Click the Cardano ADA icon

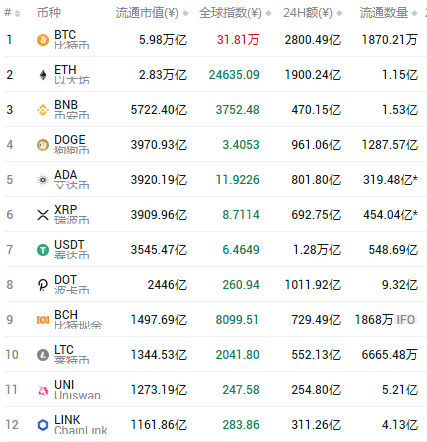coord(43,180)
